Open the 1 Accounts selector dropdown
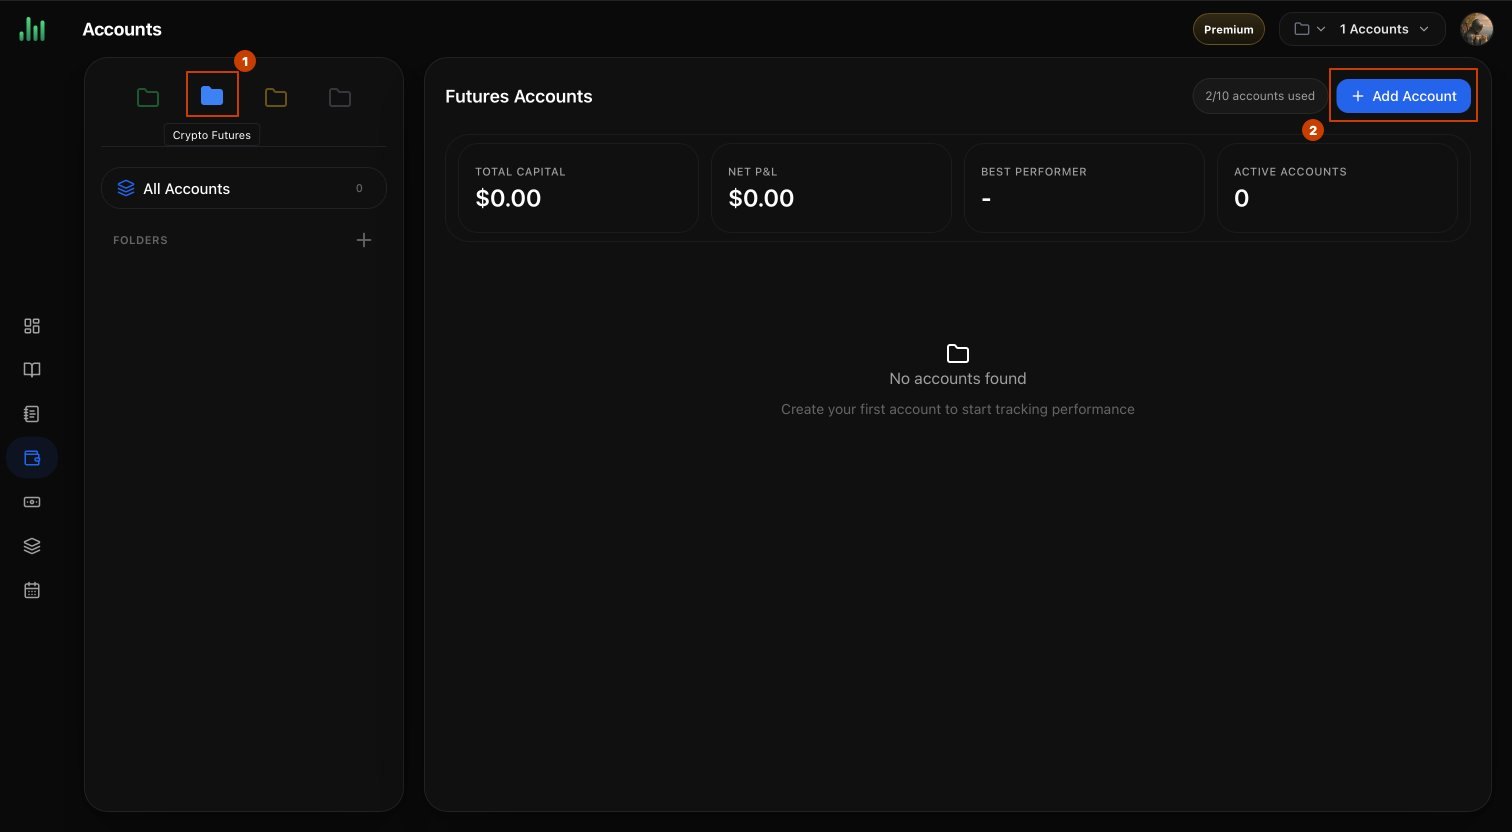The width and height of the screenshot is (1512, 832). (x=1362, y=29)
